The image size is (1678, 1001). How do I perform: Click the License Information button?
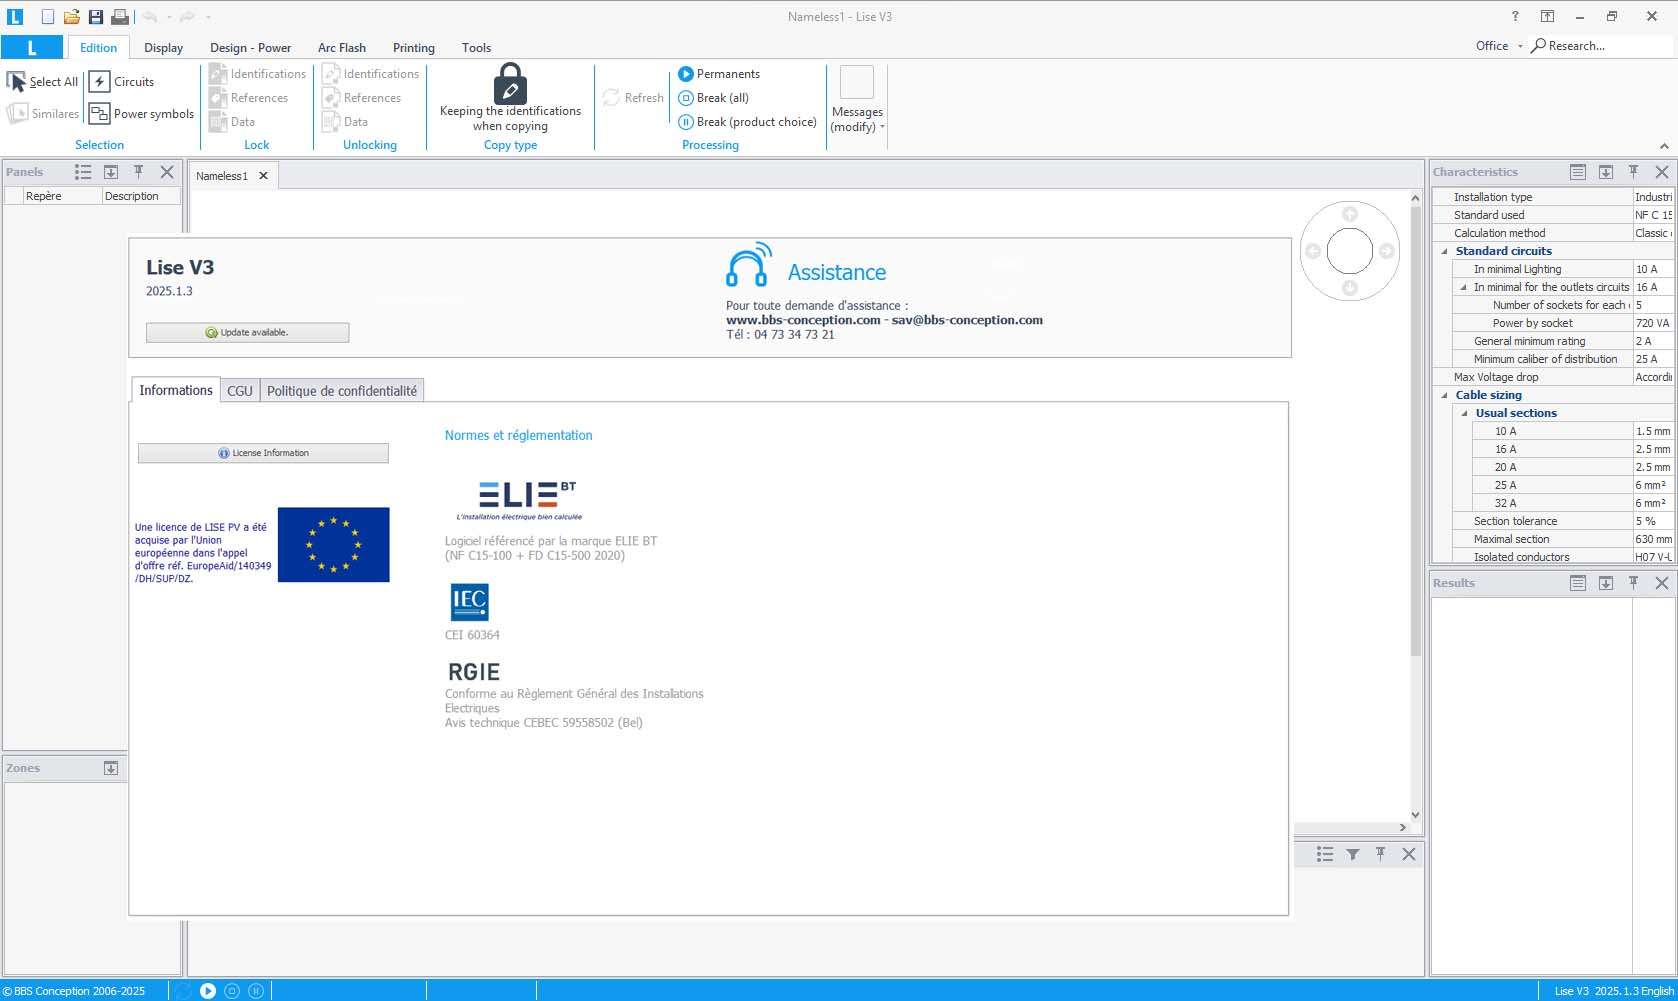(263, 453)
